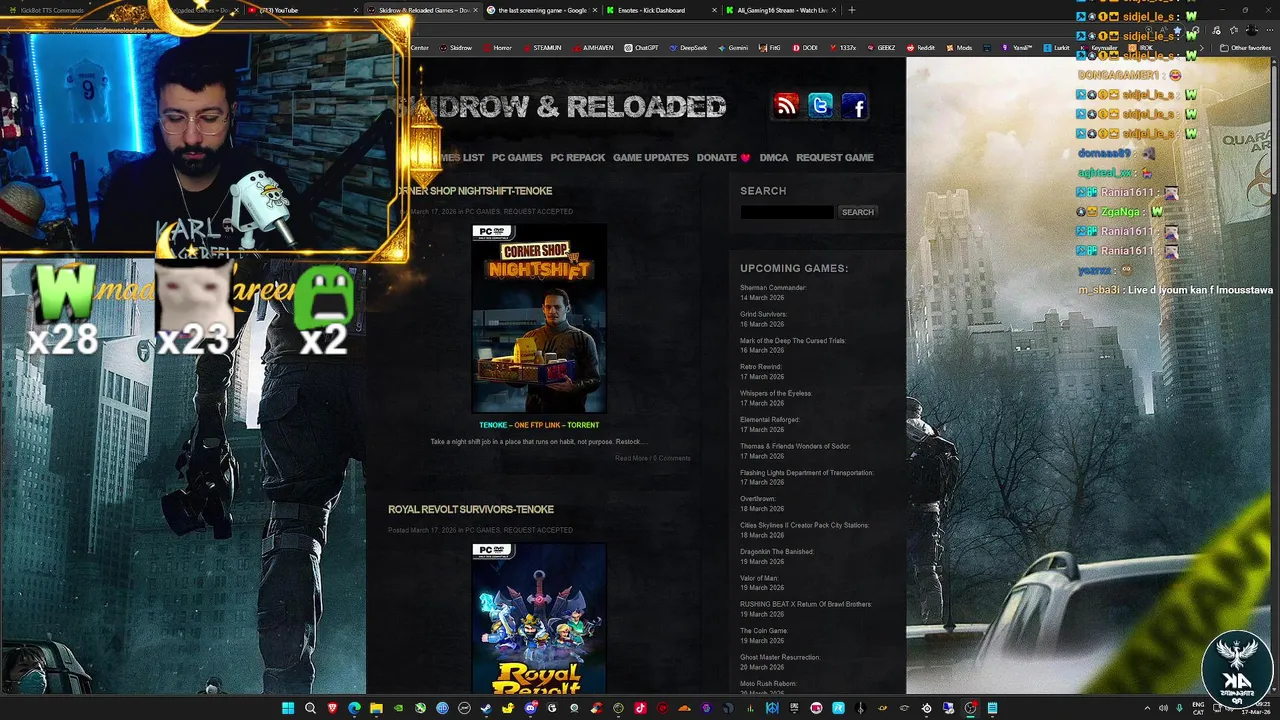Click the Royal Revolt cover image
The width and height of the screenshot is (1280, 720).
(539, 619)
